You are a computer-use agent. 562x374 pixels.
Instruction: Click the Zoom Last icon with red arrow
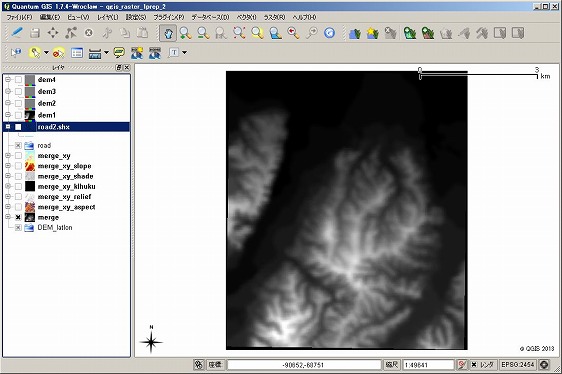(x=293, y=33)
